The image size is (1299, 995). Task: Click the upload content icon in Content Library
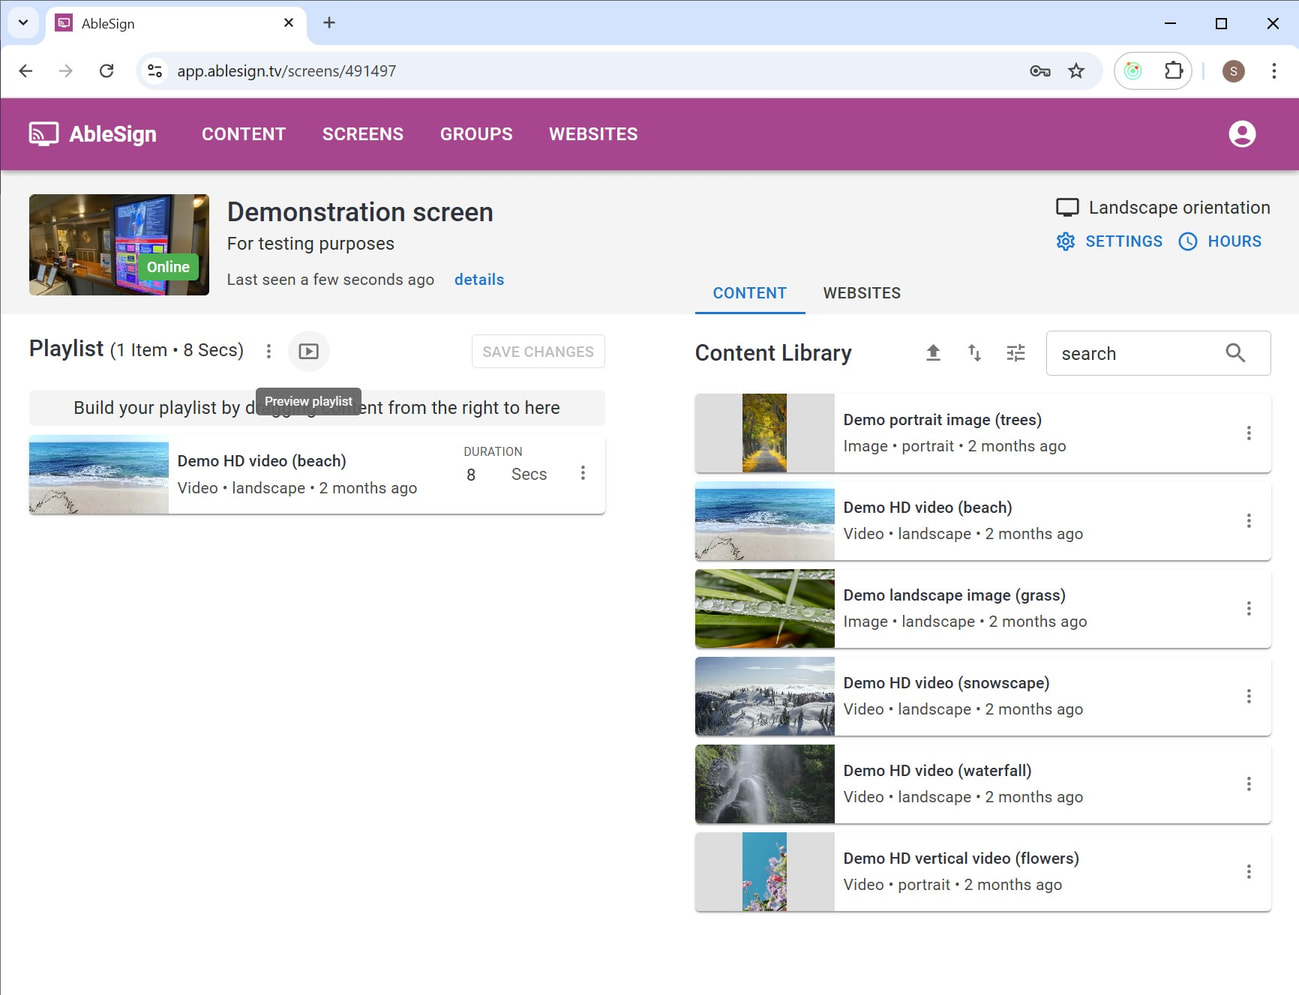click(933, 353)
